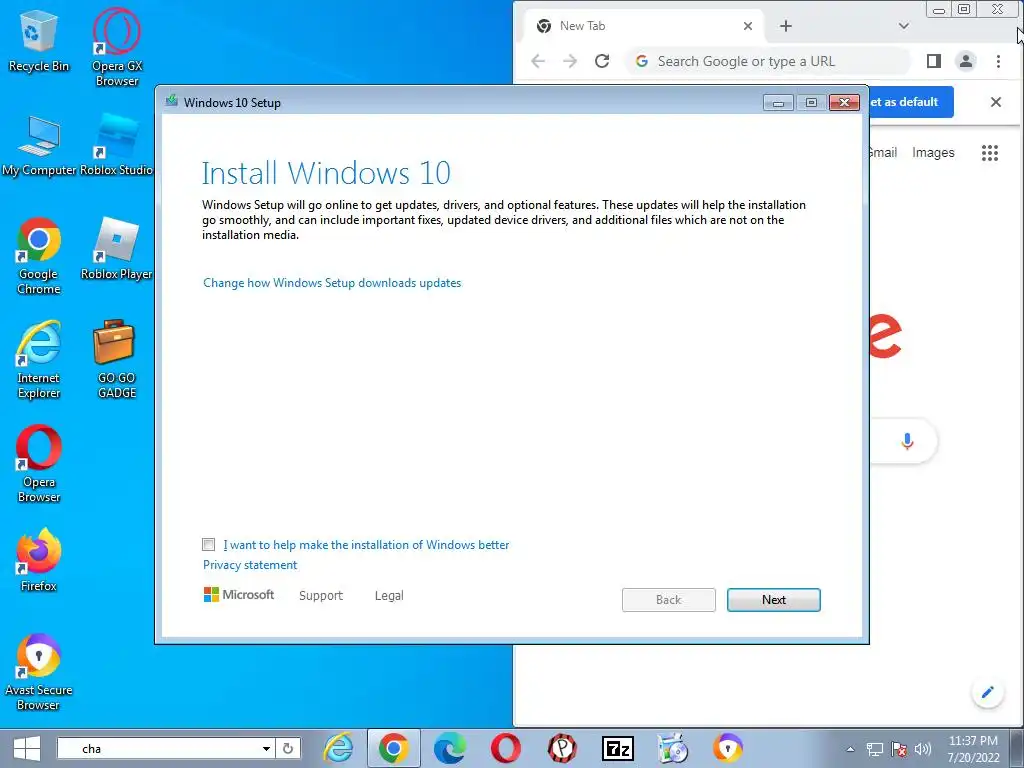The width and height of the screenshot is (1024, 768).
Task: Go back in Chrome
Action: [538, 61]
